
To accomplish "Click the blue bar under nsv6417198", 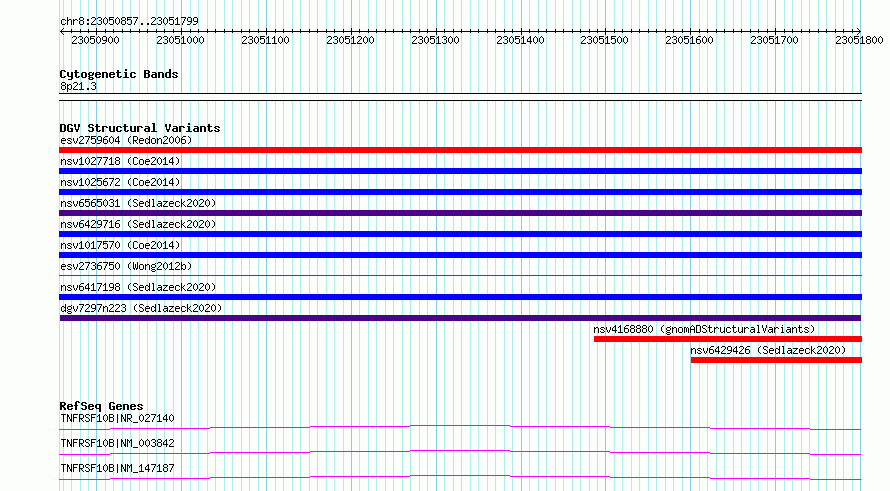I will 460,297.
